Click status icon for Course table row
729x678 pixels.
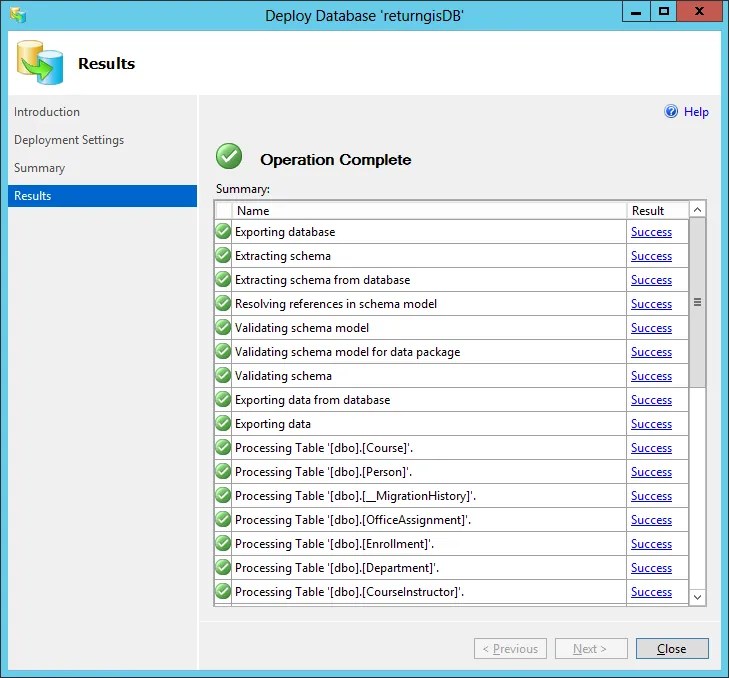tap(223, 447)
